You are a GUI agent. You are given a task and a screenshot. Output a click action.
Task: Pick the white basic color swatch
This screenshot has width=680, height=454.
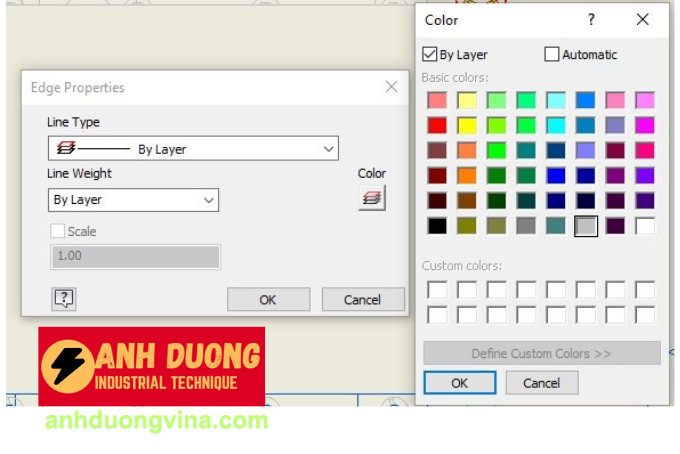click(645, 226)
